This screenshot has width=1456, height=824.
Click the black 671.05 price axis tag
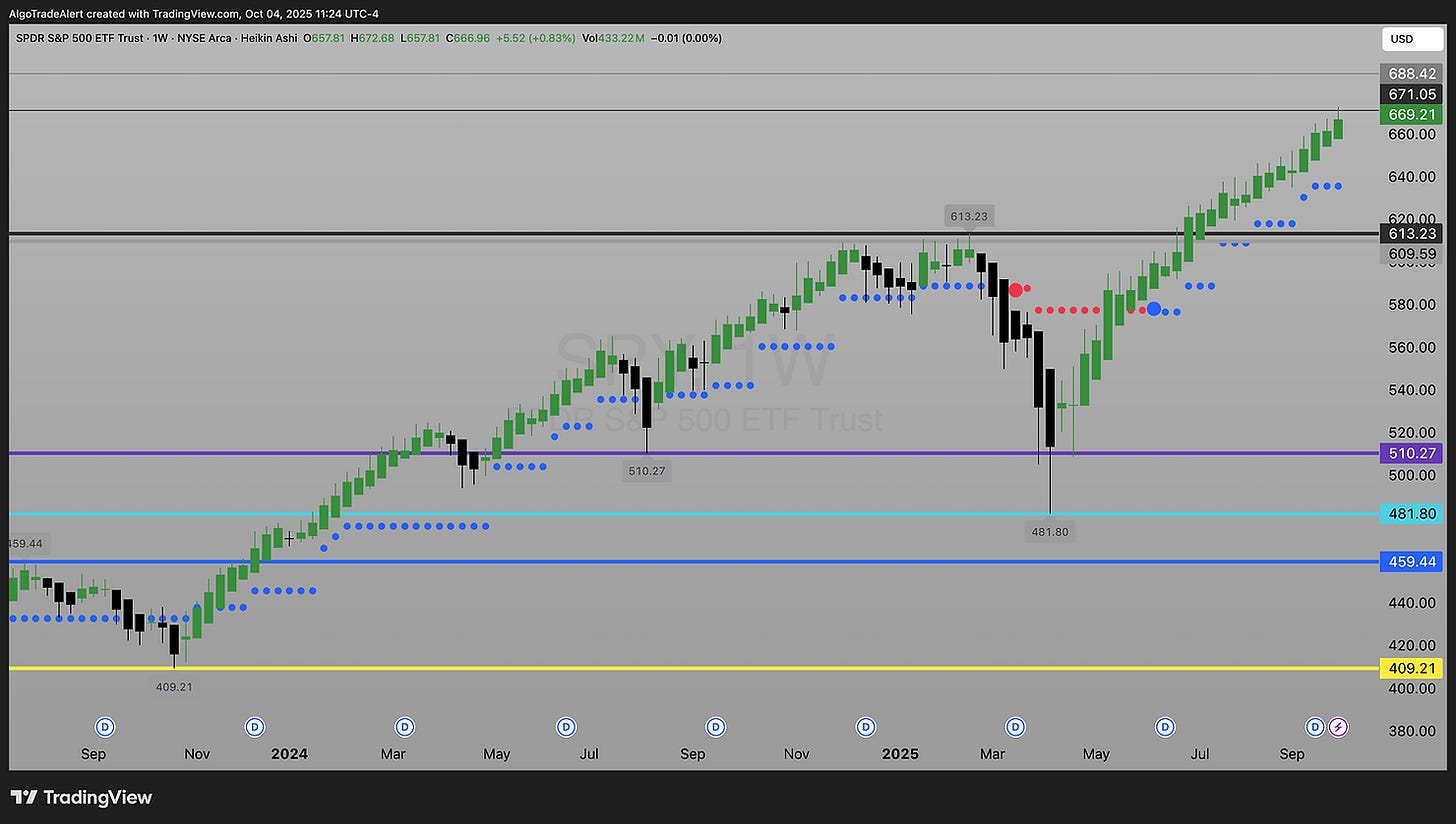1412,94
